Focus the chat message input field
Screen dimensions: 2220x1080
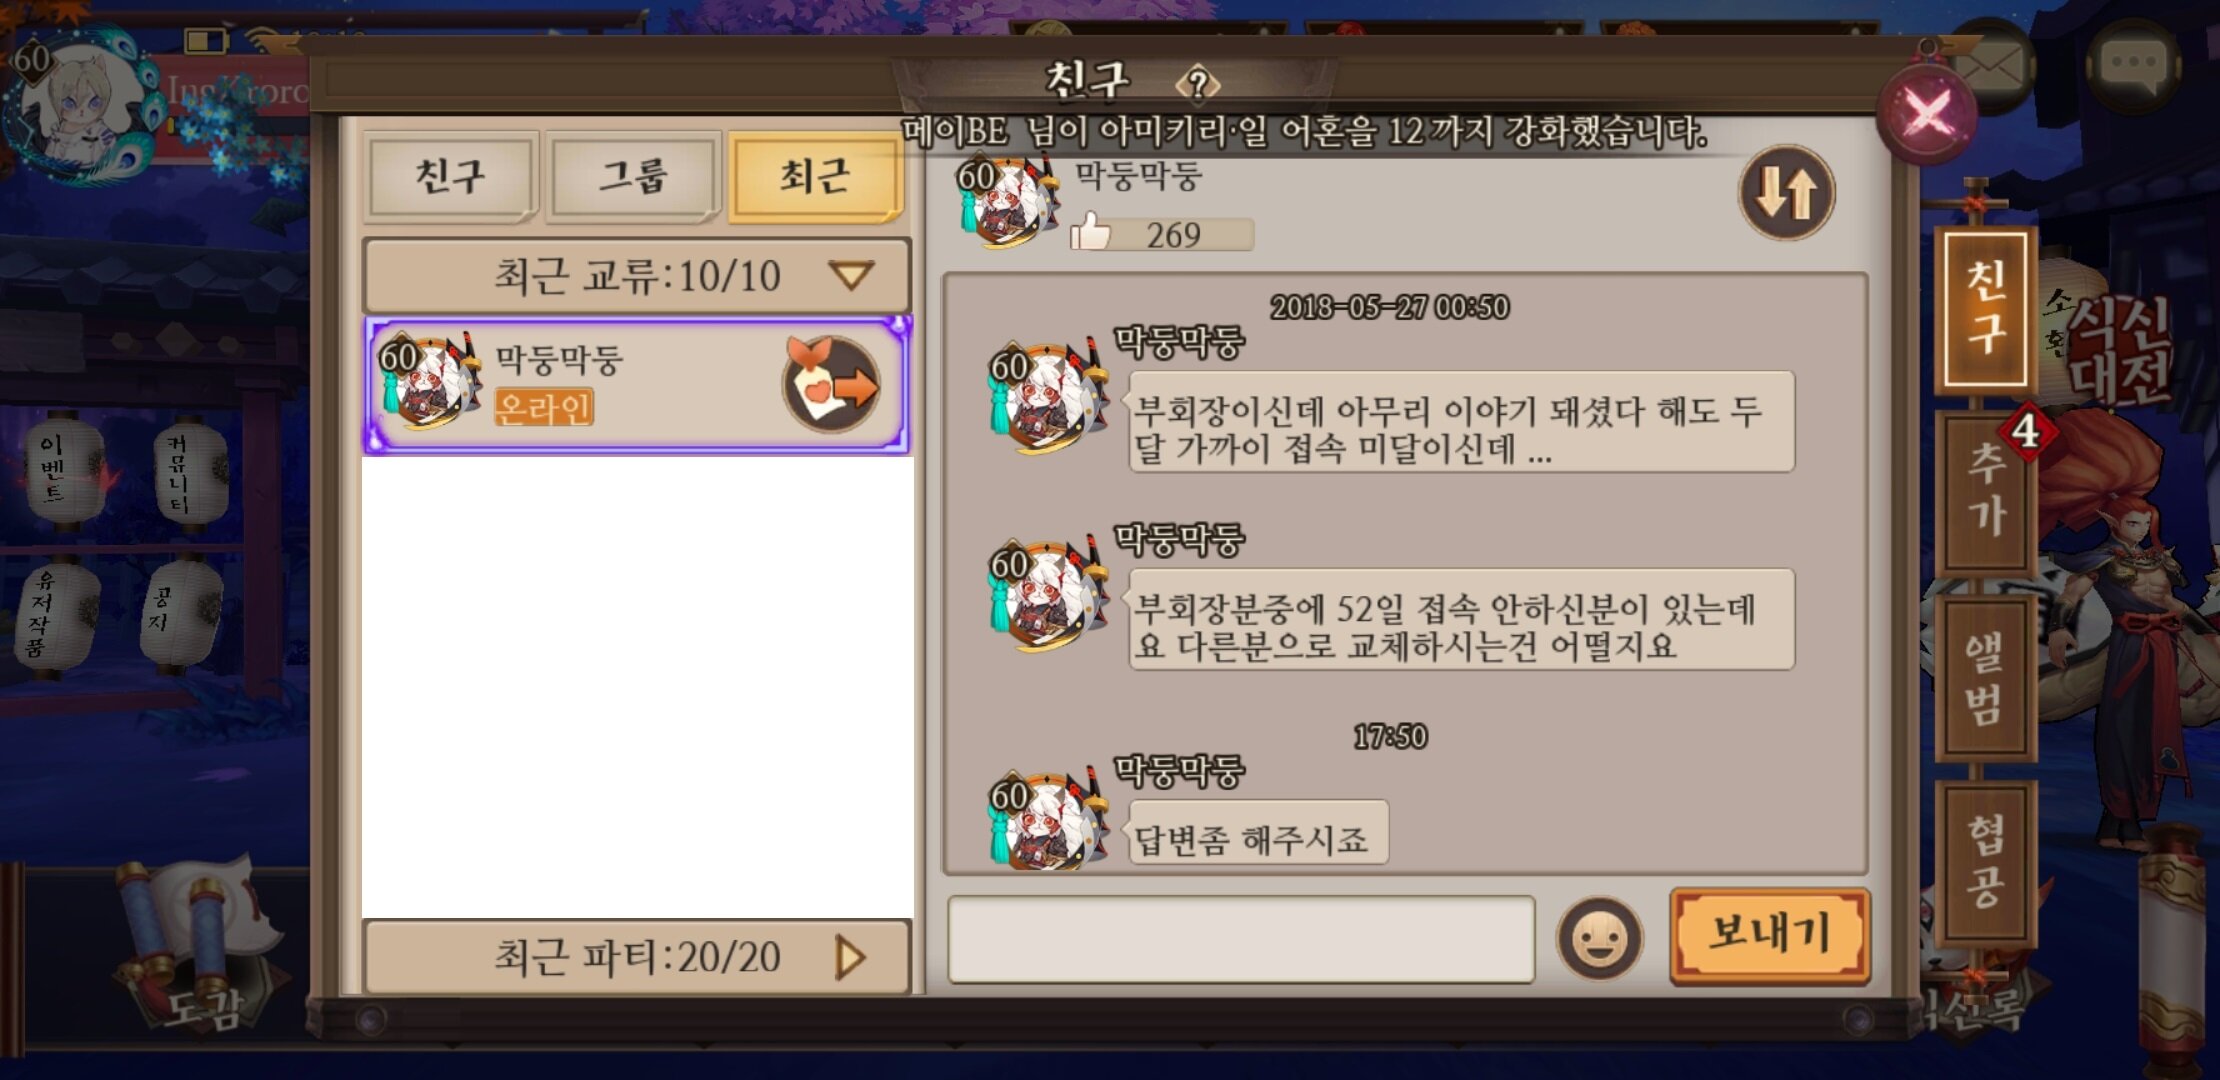click(x=1241, y=939)
